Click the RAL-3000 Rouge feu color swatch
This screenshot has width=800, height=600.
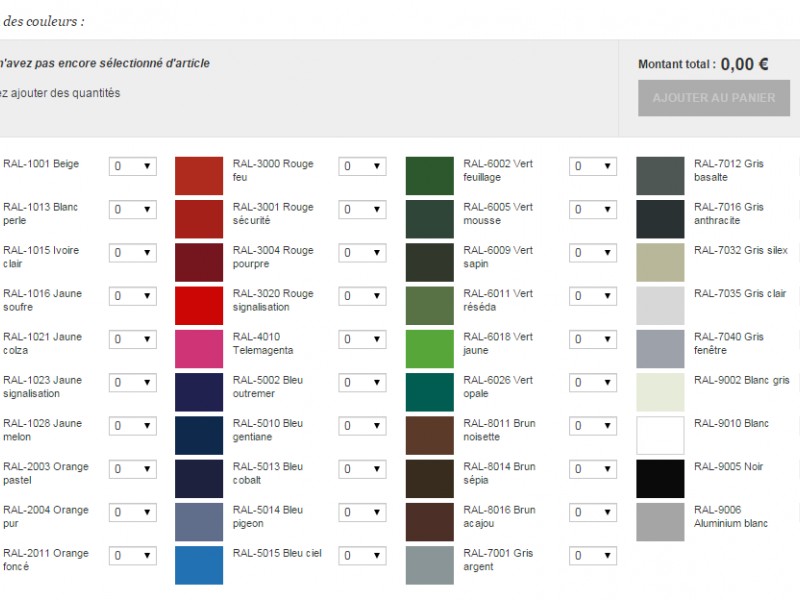tap(199, 175)
